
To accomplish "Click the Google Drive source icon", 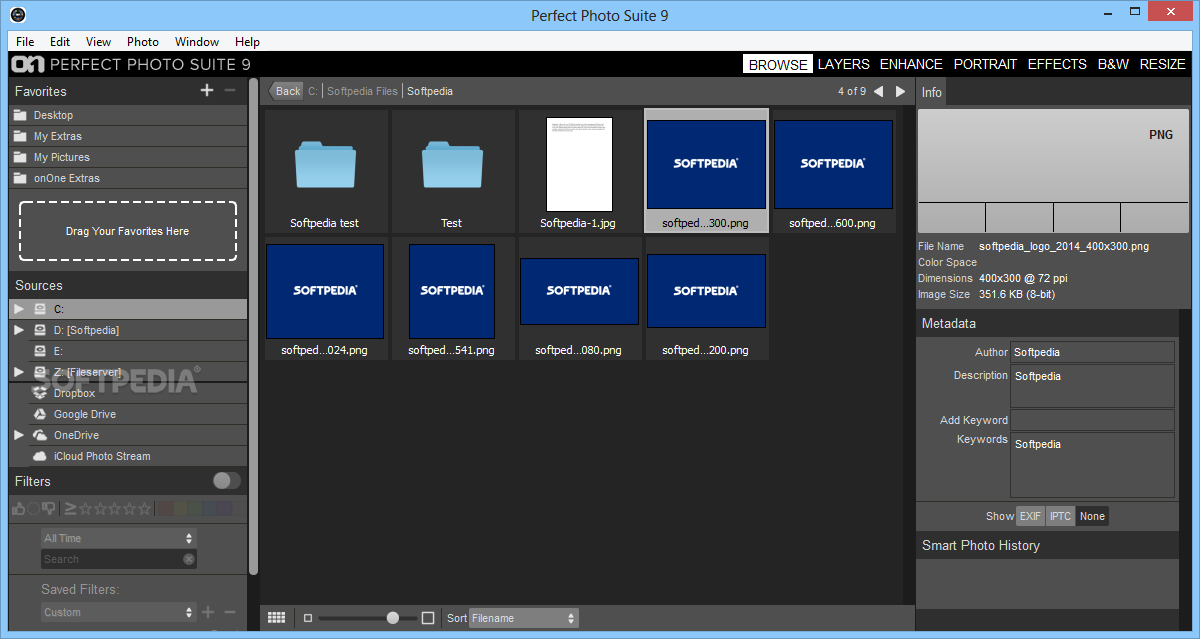I will pyautogui.click(x=40, y=414).
